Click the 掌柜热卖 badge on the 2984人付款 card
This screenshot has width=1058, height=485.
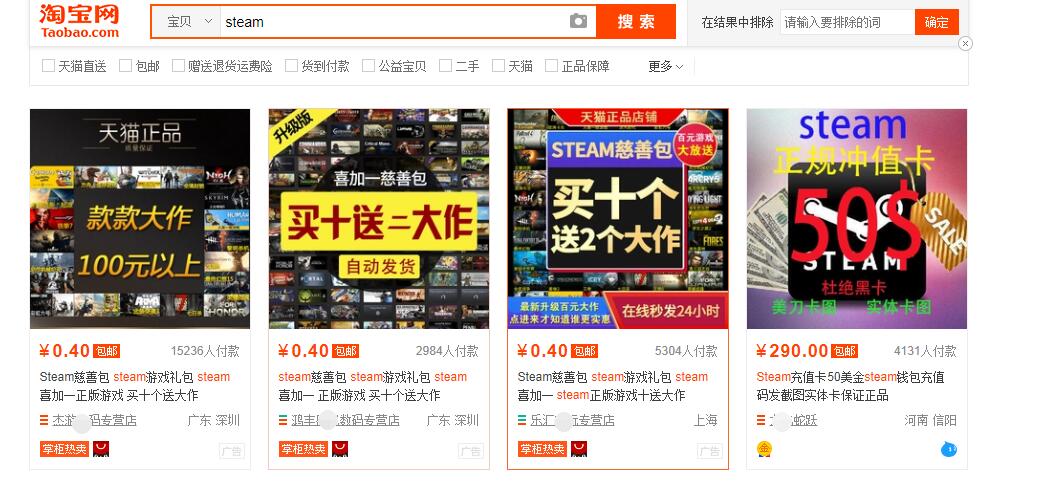tap(303, 449)
